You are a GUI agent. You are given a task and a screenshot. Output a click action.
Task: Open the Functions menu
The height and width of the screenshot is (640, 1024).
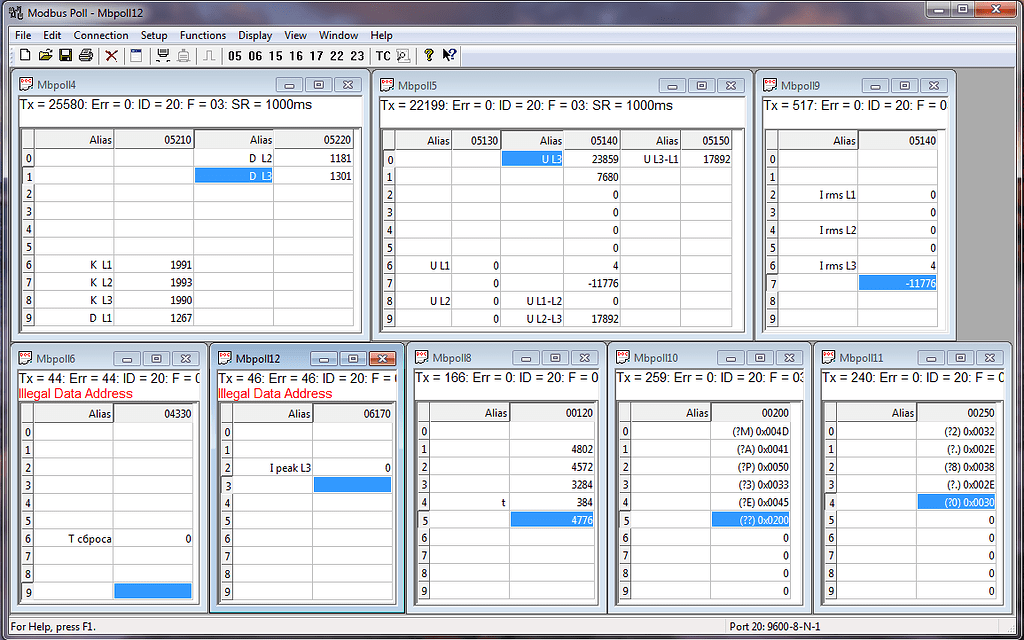pos(203,35)
